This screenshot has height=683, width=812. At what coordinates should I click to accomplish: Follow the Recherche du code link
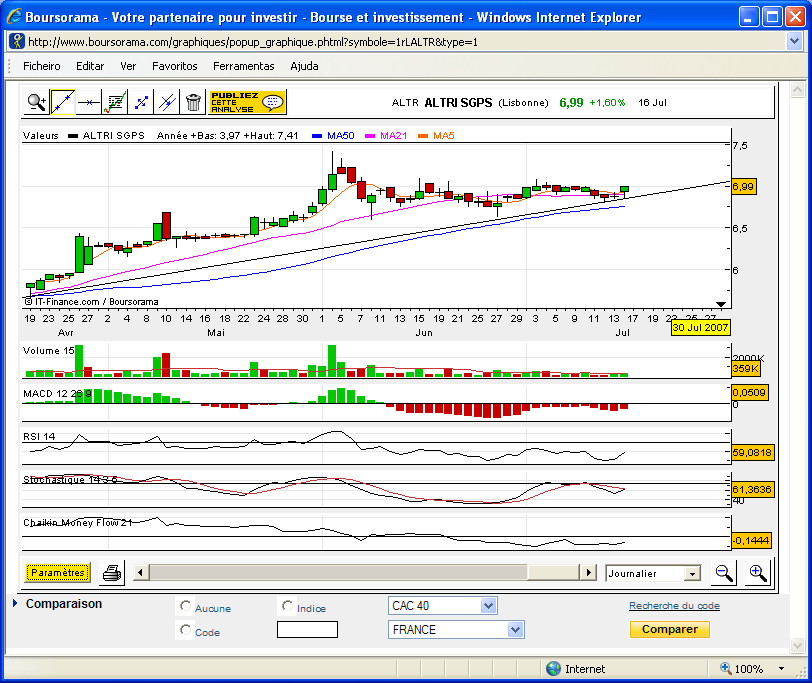click(674, 605)
